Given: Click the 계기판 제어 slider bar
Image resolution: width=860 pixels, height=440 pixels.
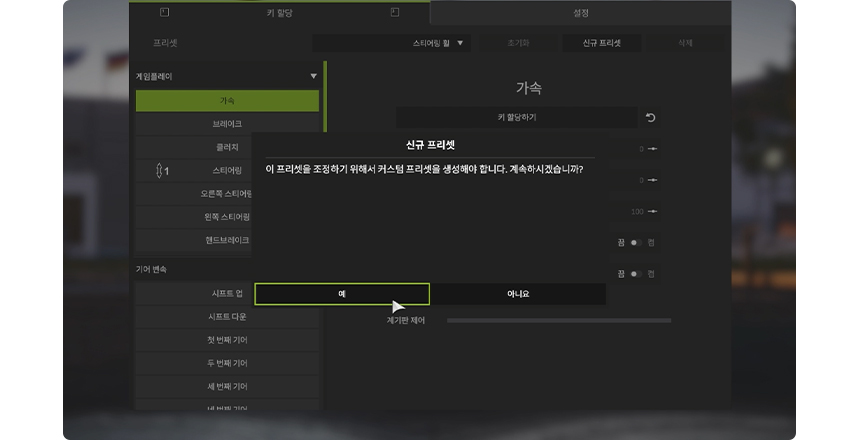Looking at the screenshot, I should (558, 320).
